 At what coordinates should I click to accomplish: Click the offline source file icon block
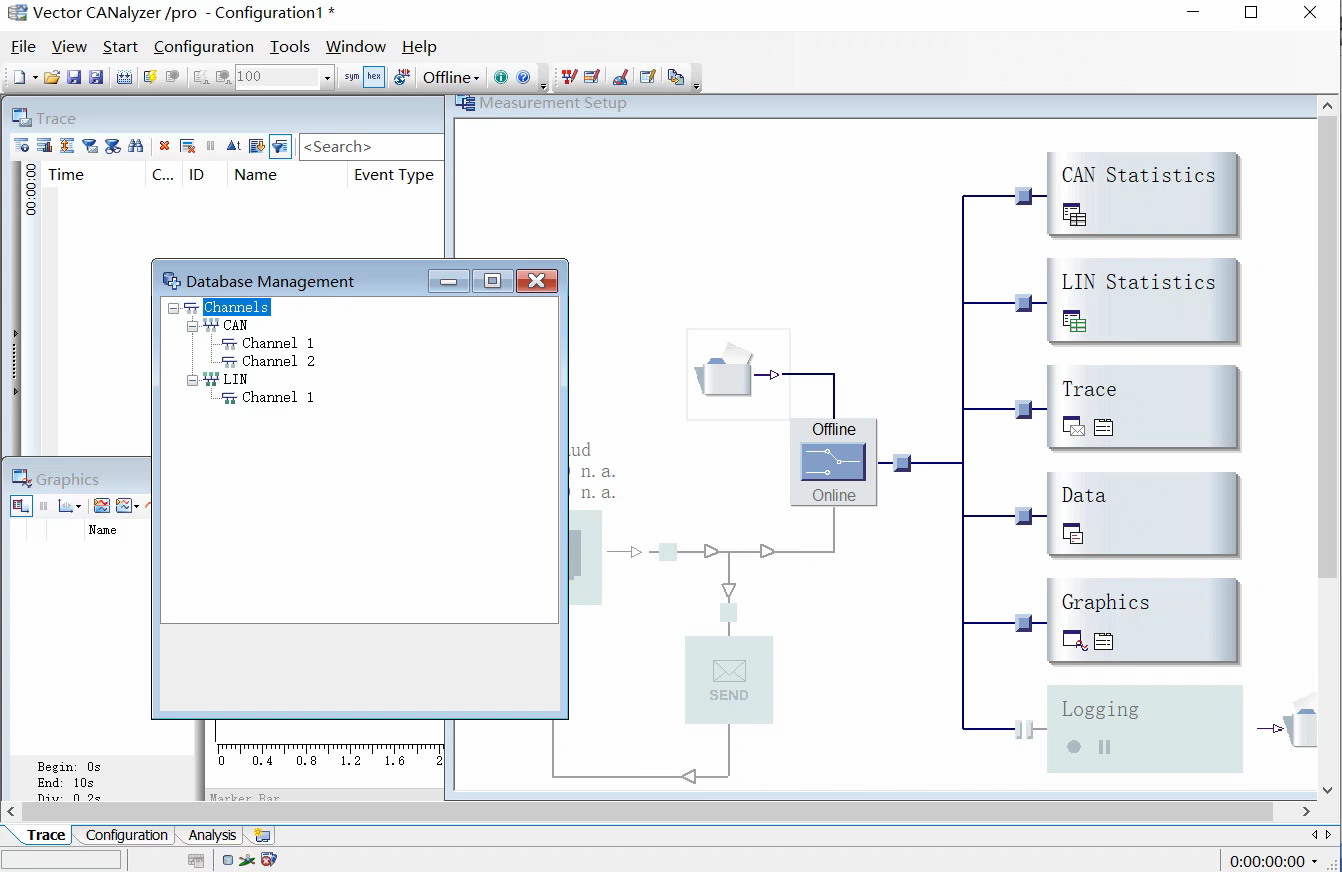pyautogui.click(x=738, y=374)
